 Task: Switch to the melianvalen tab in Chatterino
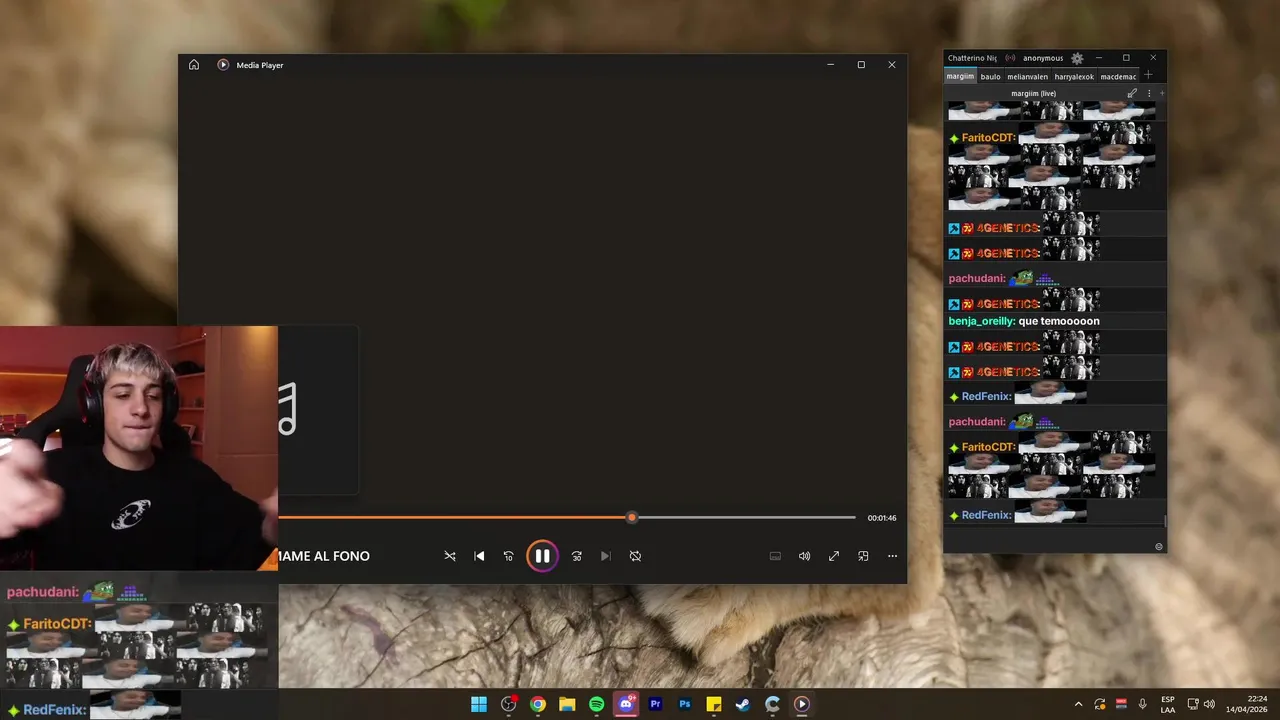[x=1028, y=76]
